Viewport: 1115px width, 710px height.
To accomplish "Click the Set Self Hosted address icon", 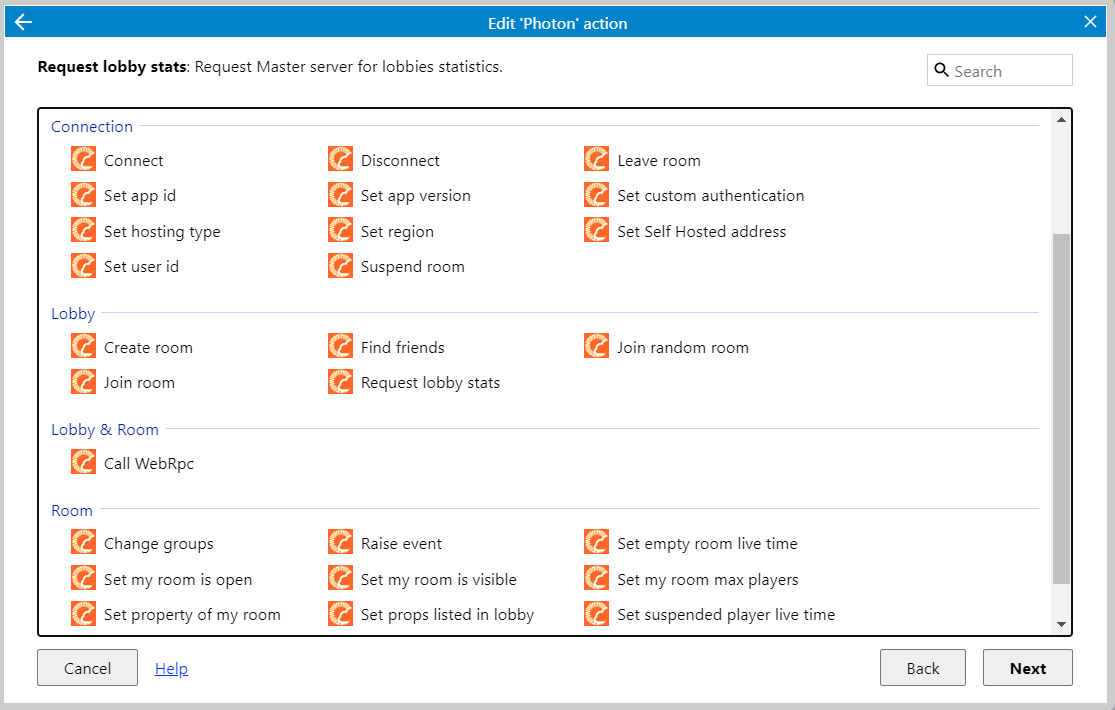I will pyautogui.click(x=596, y=231).
